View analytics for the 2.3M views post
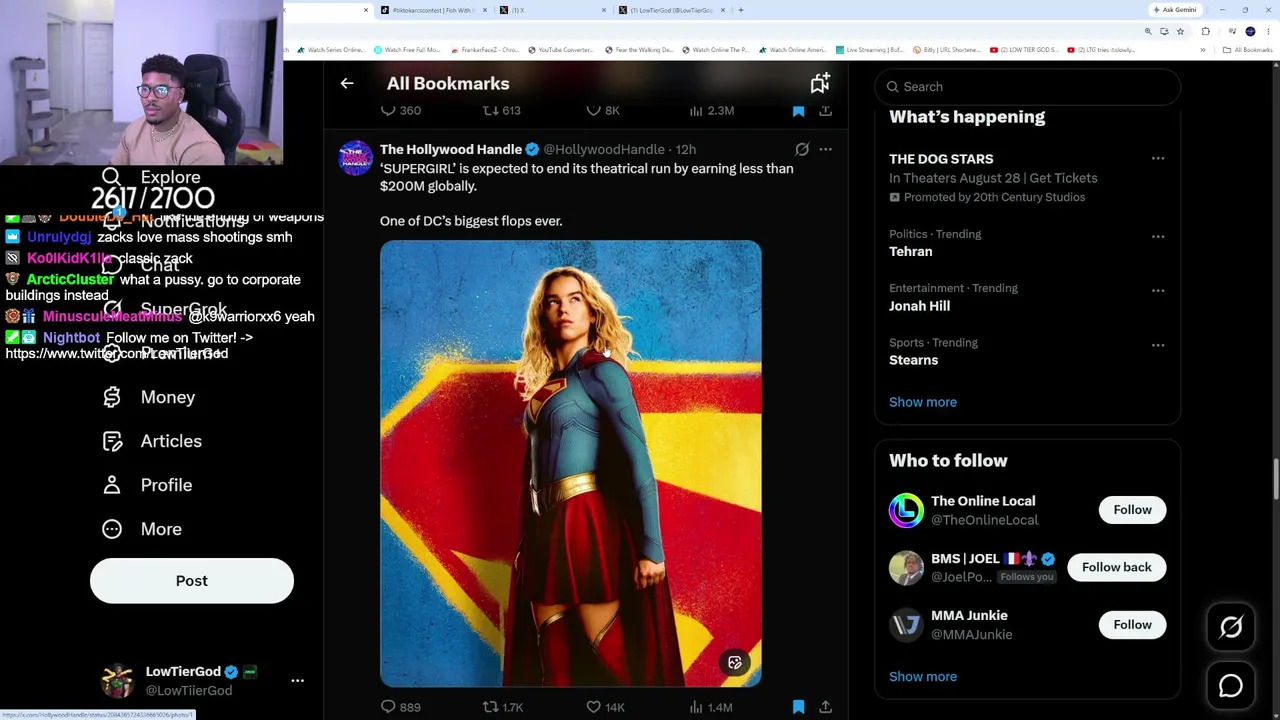The height and width of the screenshot is (720, 1280). [x=711, y=111]
